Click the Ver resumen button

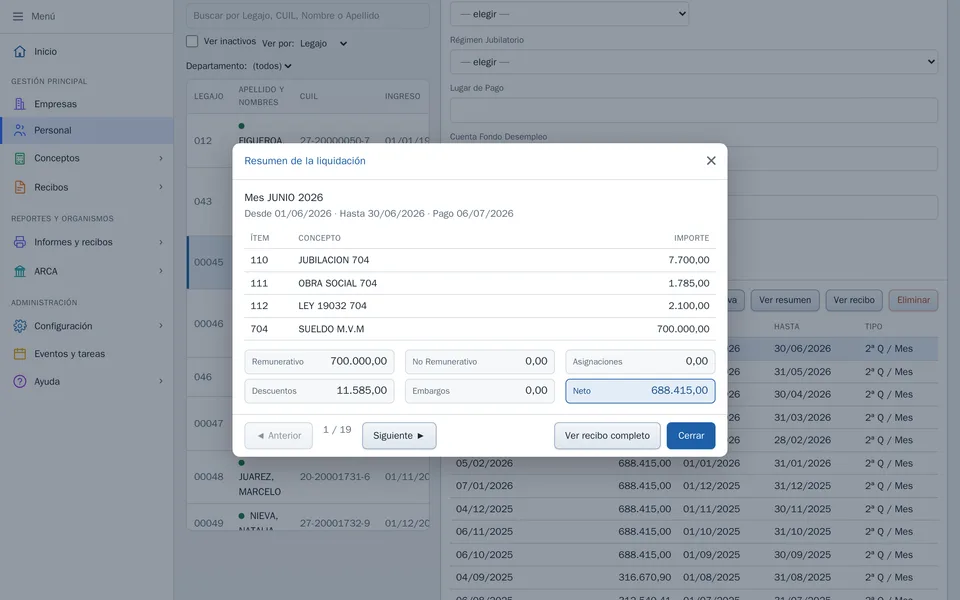785,300
